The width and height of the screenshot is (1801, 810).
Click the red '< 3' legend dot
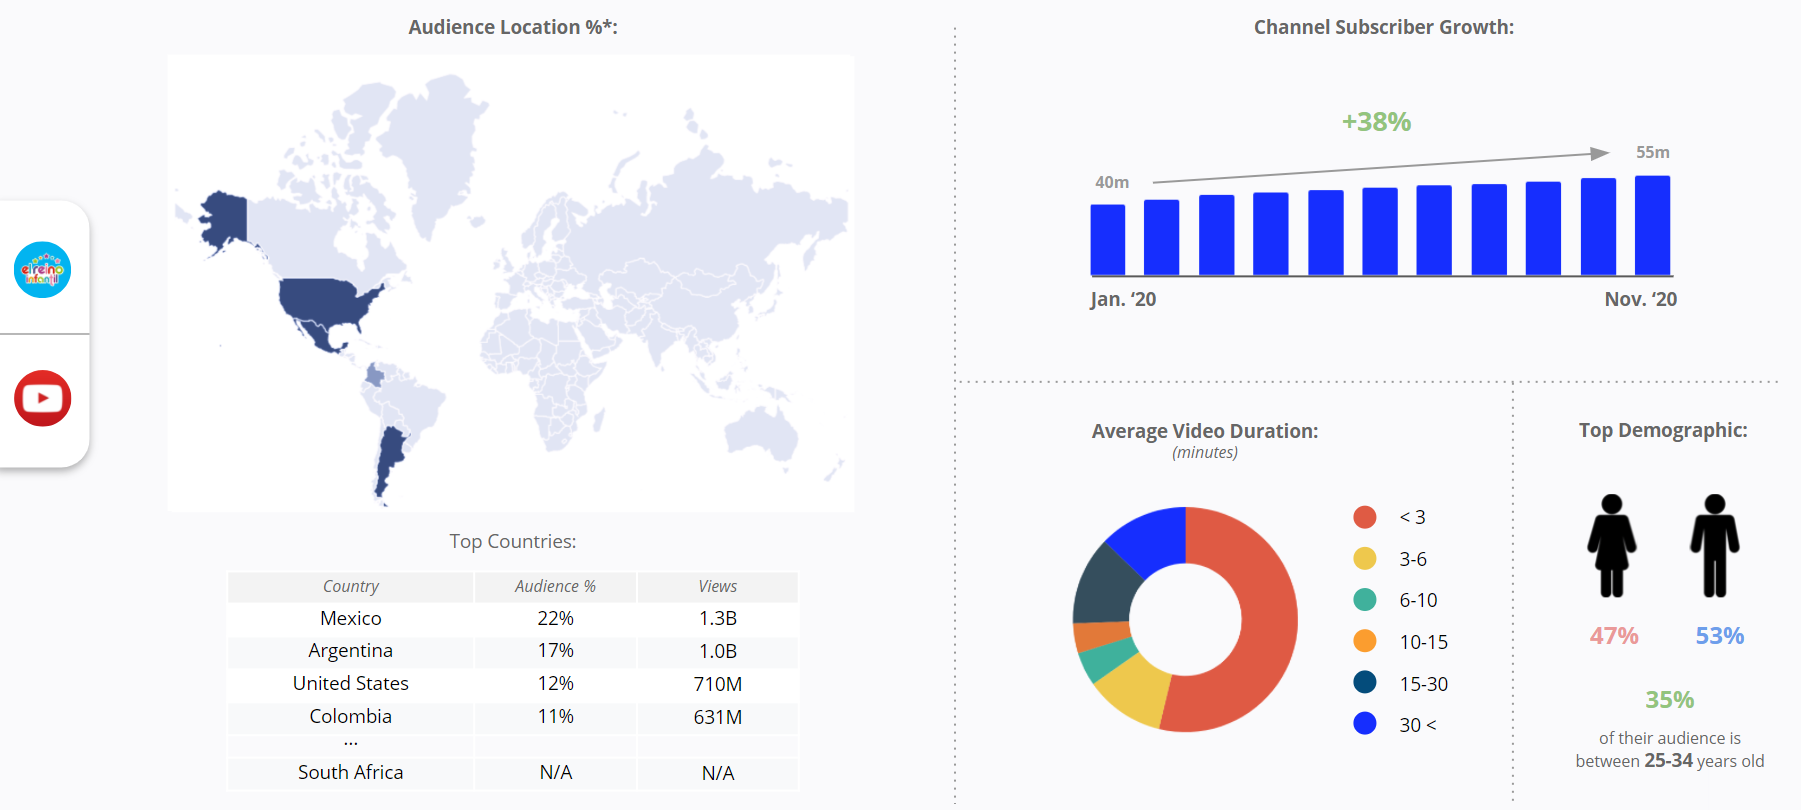(1364, 517)
